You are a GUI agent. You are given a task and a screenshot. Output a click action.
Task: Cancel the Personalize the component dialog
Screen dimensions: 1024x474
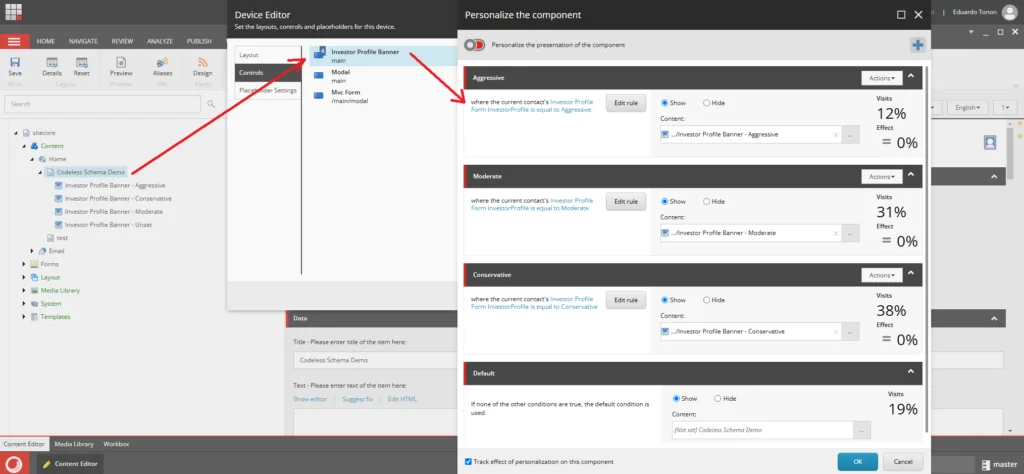(903, 462)
